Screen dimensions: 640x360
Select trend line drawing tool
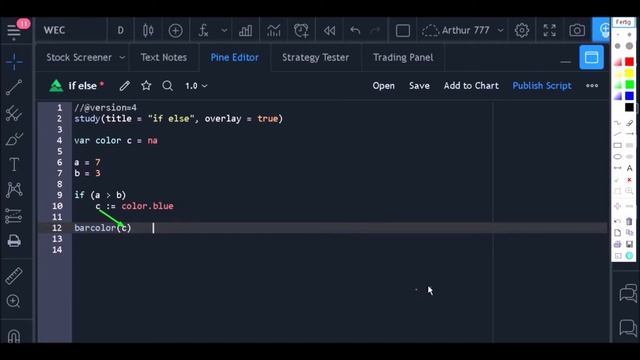coord(14,87)
